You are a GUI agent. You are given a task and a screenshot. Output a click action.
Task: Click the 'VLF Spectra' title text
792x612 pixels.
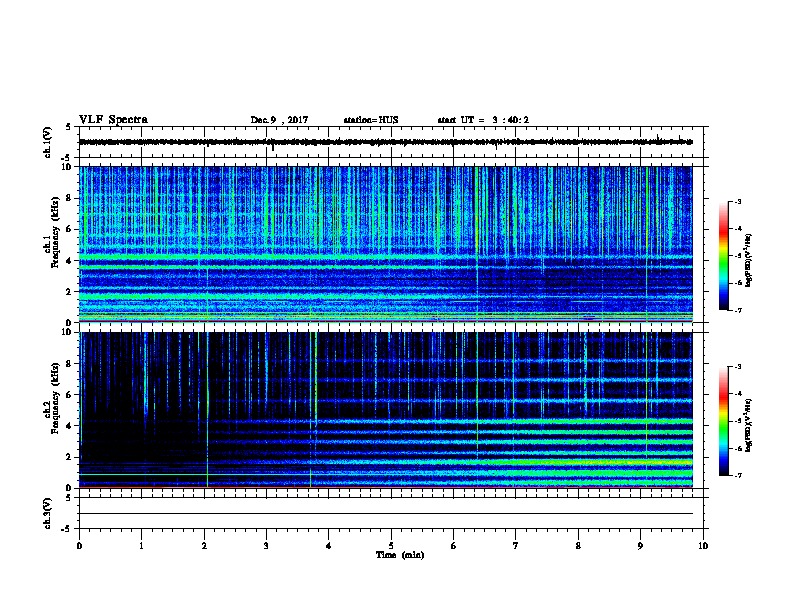coord(113,120)
